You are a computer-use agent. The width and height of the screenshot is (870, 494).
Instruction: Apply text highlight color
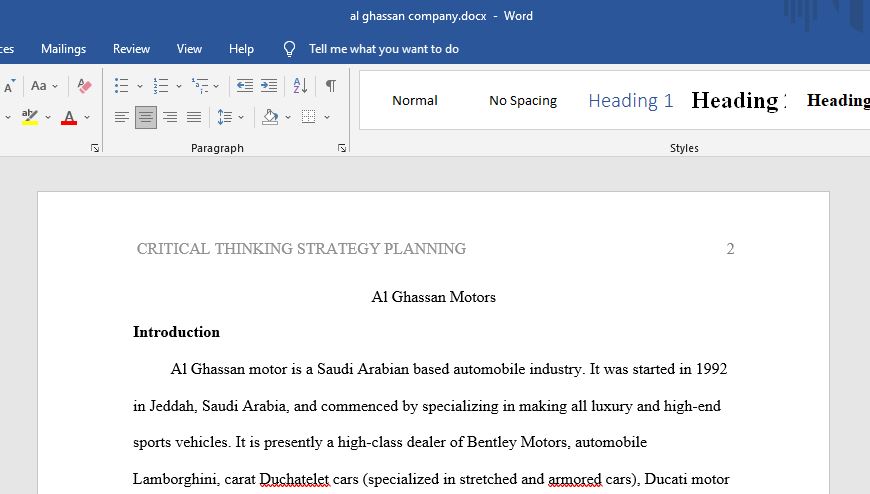[x=30, y=117]
